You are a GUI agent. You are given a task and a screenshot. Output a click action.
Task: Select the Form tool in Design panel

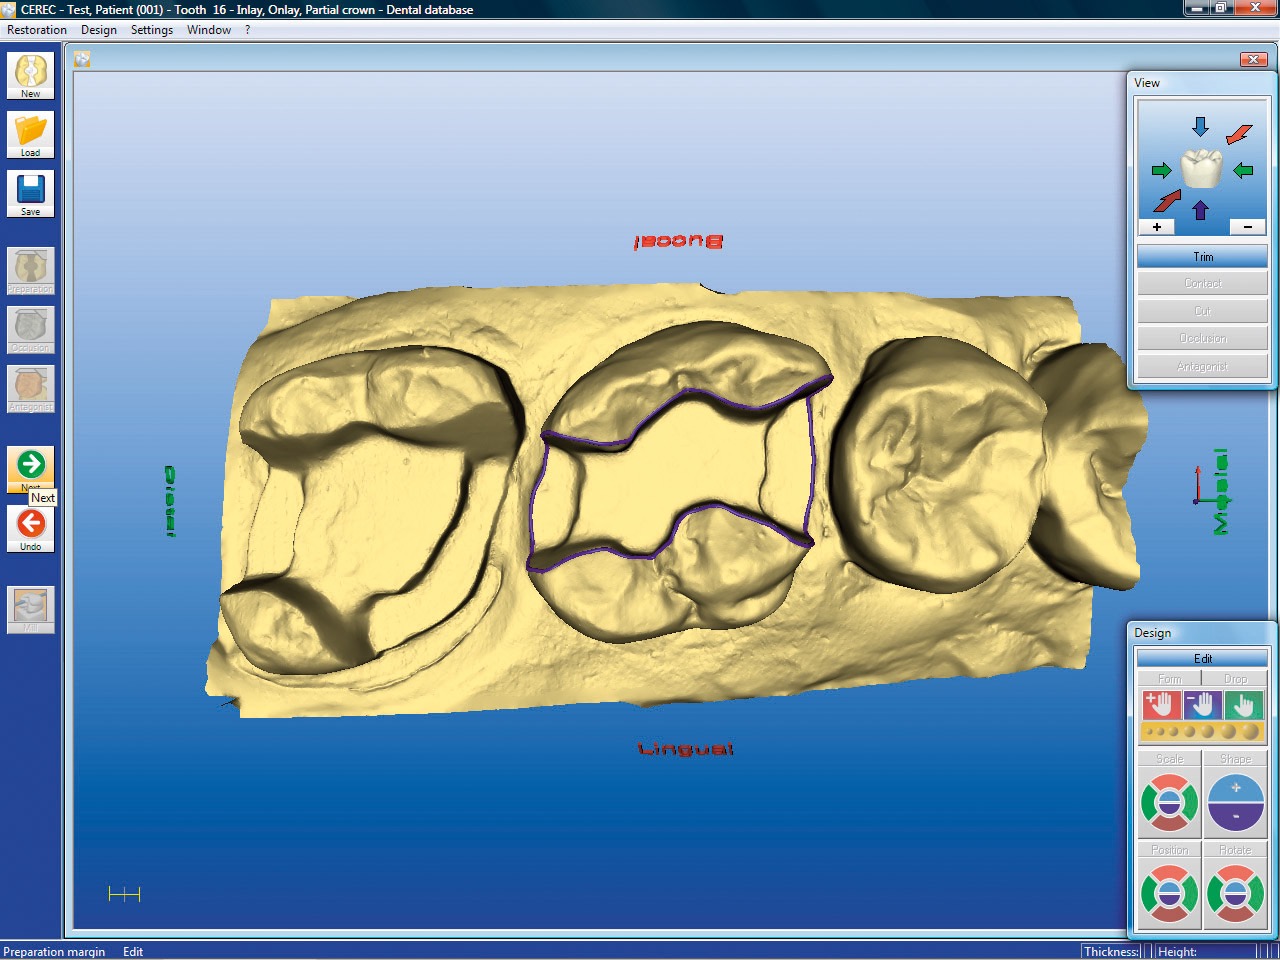pos(1169,679)
